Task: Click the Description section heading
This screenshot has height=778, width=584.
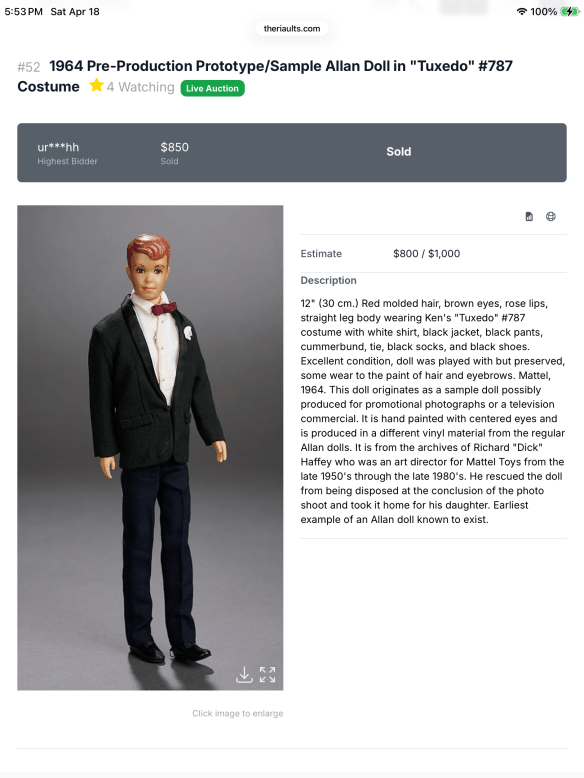Action: point(328,280)
